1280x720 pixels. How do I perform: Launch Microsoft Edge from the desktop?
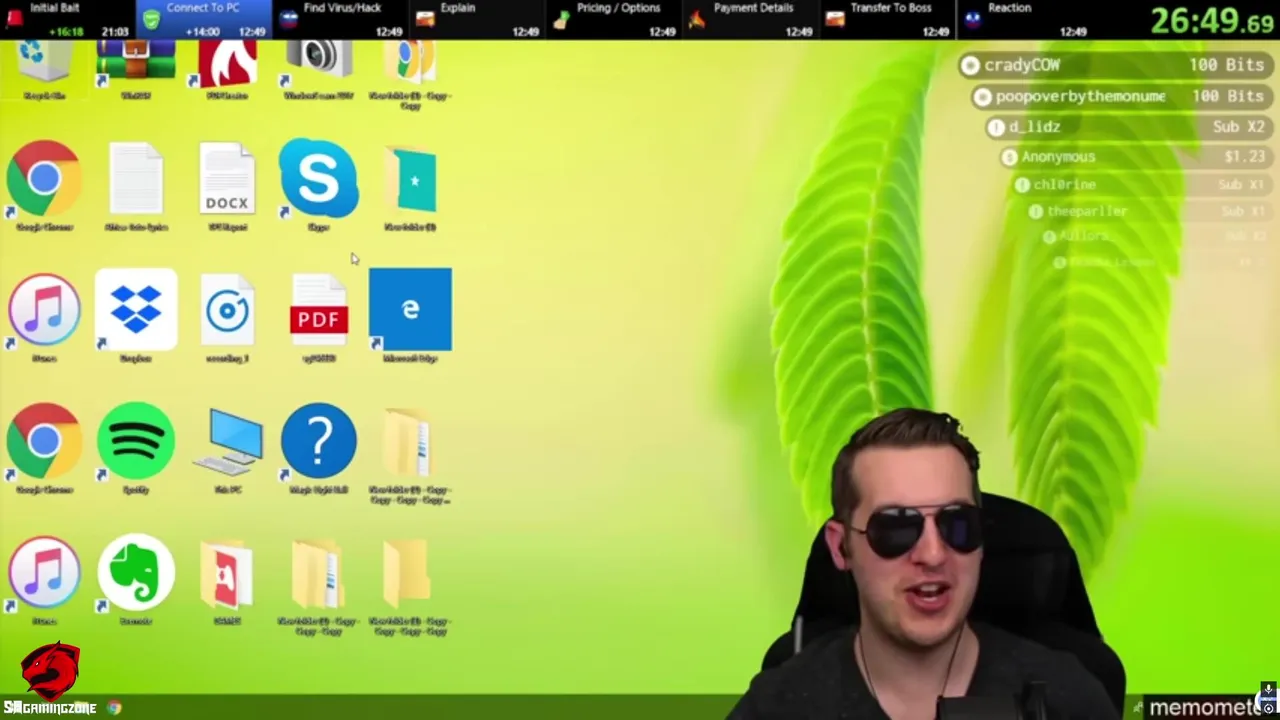[x=410, y=316]
